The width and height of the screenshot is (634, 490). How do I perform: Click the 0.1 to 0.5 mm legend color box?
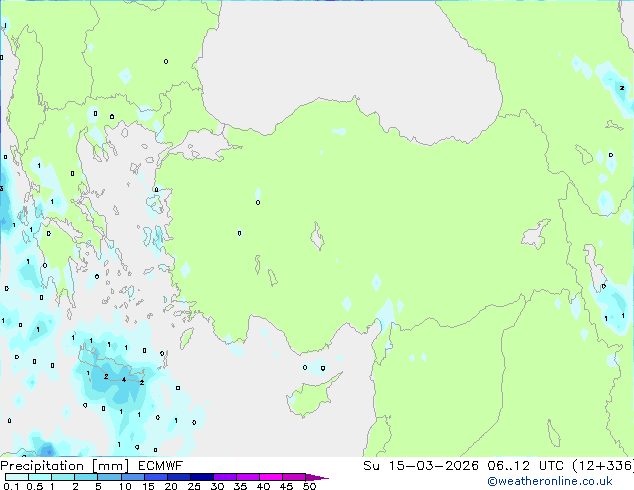pos(17,477)
